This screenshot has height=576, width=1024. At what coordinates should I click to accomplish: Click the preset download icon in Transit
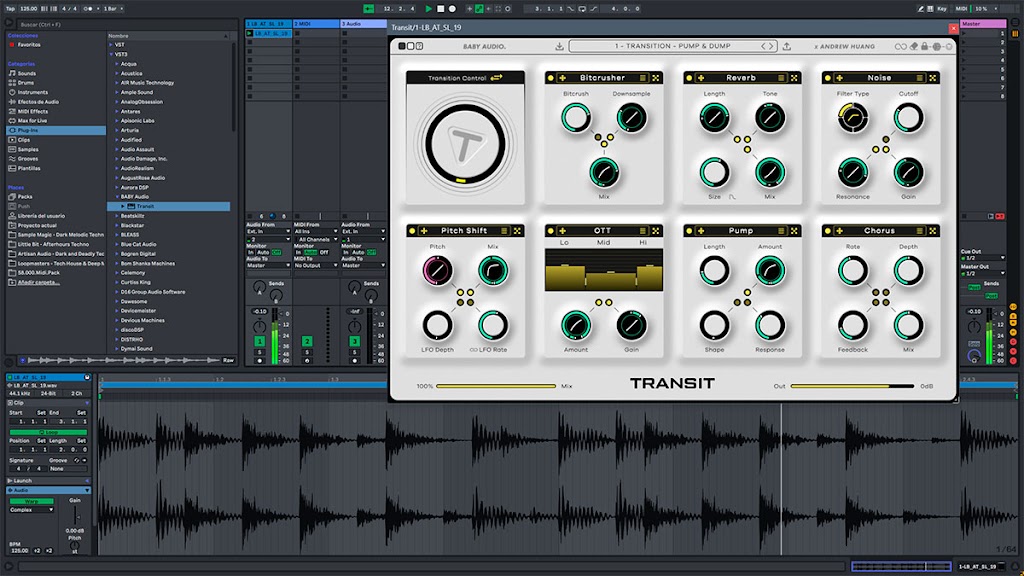coord(559,46)
